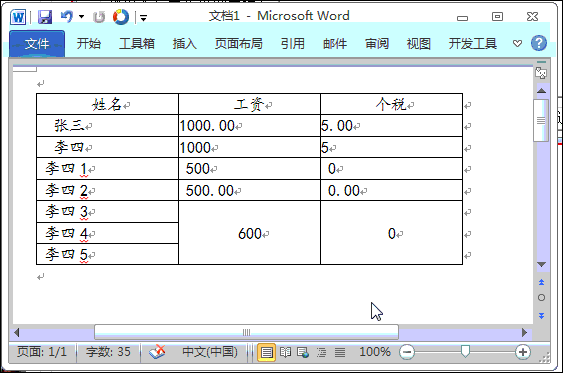Click the 姓名 header cell
Viewport: 563px width, 373px height.
(x=107, y=104)
